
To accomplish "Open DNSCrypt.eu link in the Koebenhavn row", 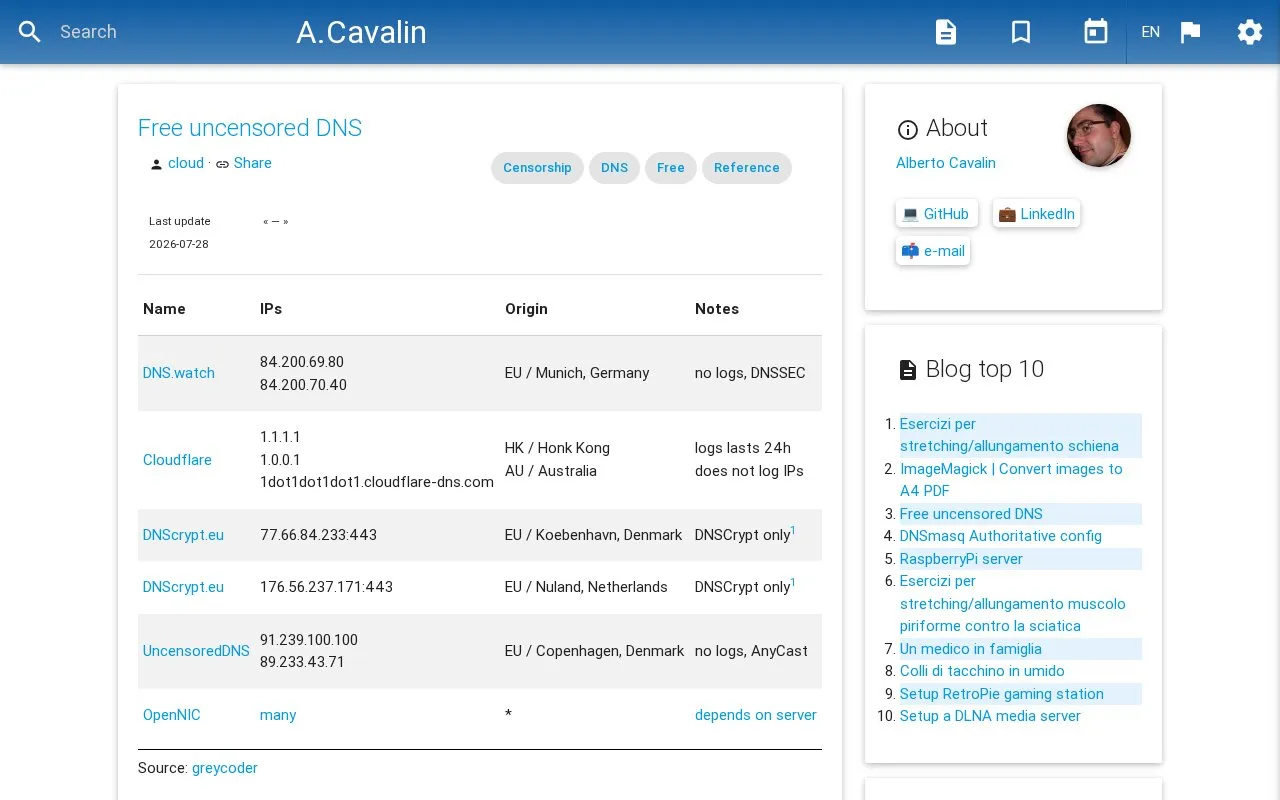I will [183, 535].
